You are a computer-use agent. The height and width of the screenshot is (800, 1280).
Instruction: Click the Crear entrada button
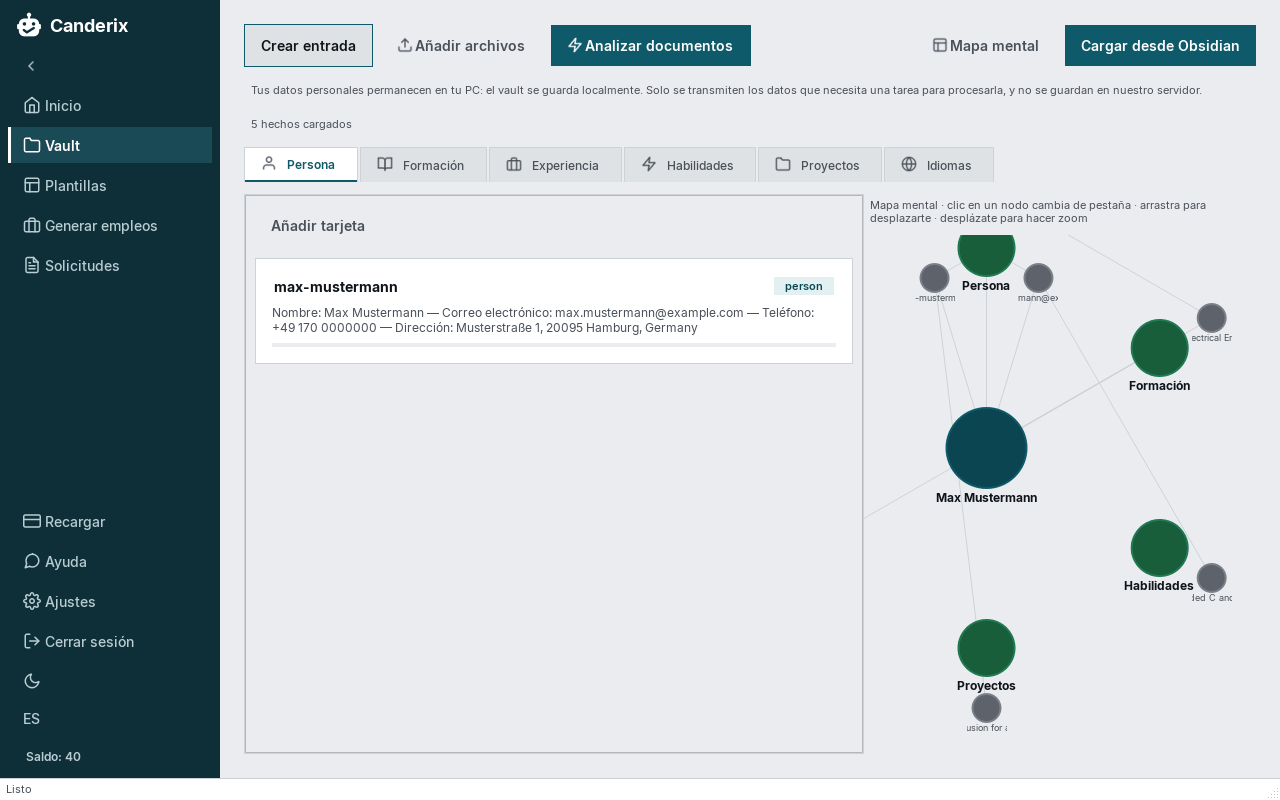pos(308,46)
